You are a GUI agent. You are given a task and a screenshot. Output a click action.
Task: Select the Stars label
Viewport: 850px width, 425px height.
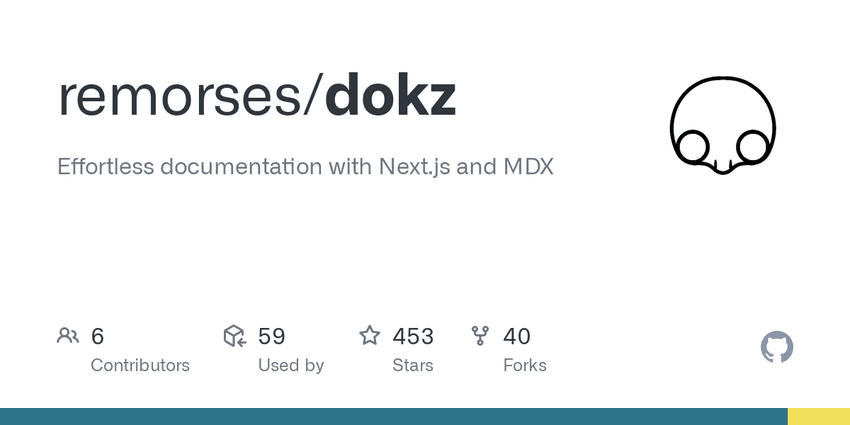[x=413, y=365]
